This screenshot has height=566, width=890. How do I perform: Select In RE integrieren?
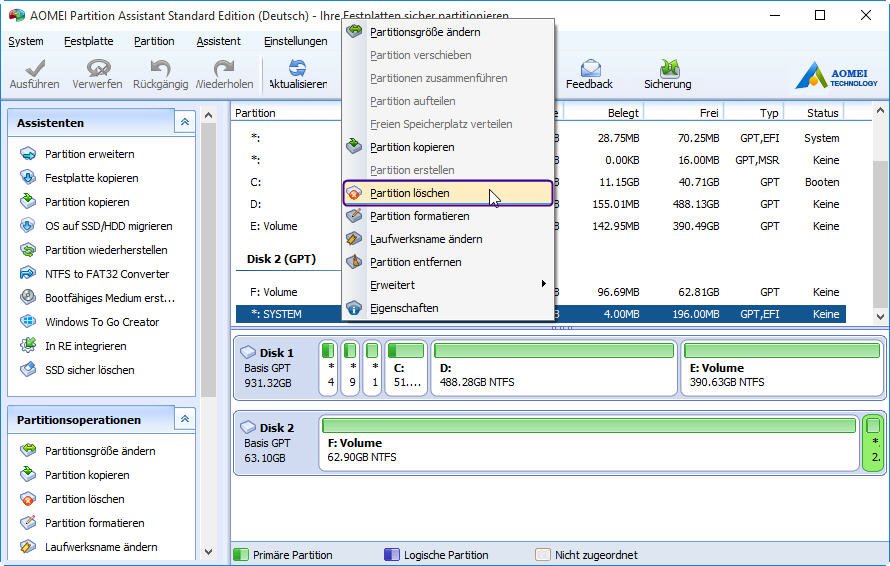click(86, 346)
